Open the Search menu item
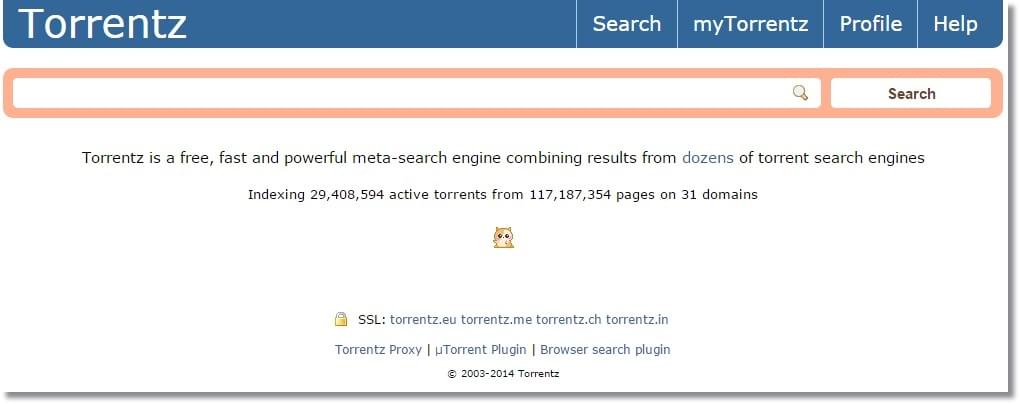 point(626,24)
